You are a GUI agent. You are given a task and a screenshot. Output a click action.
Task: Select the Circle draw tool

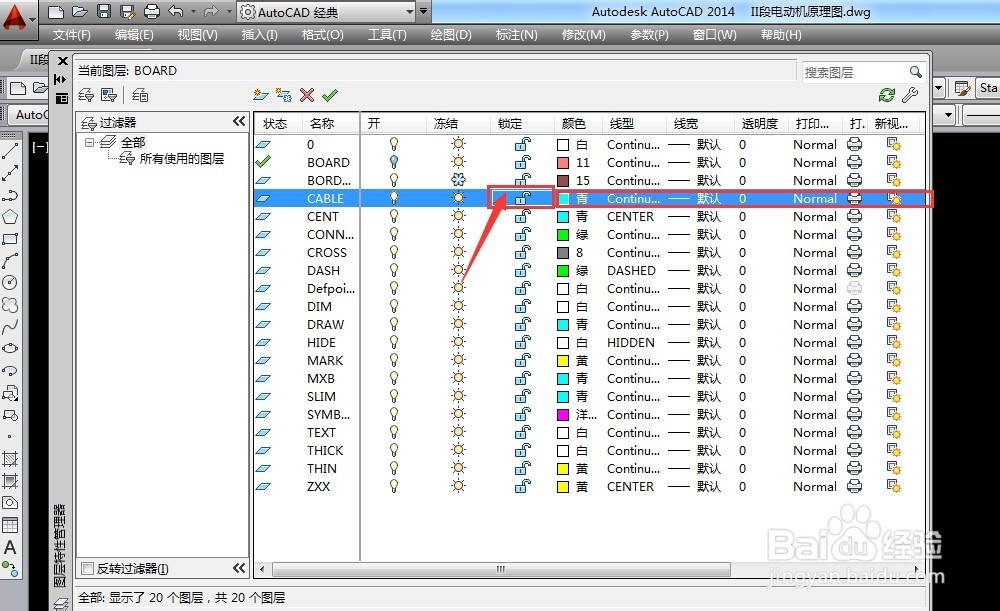coord(10,283)
